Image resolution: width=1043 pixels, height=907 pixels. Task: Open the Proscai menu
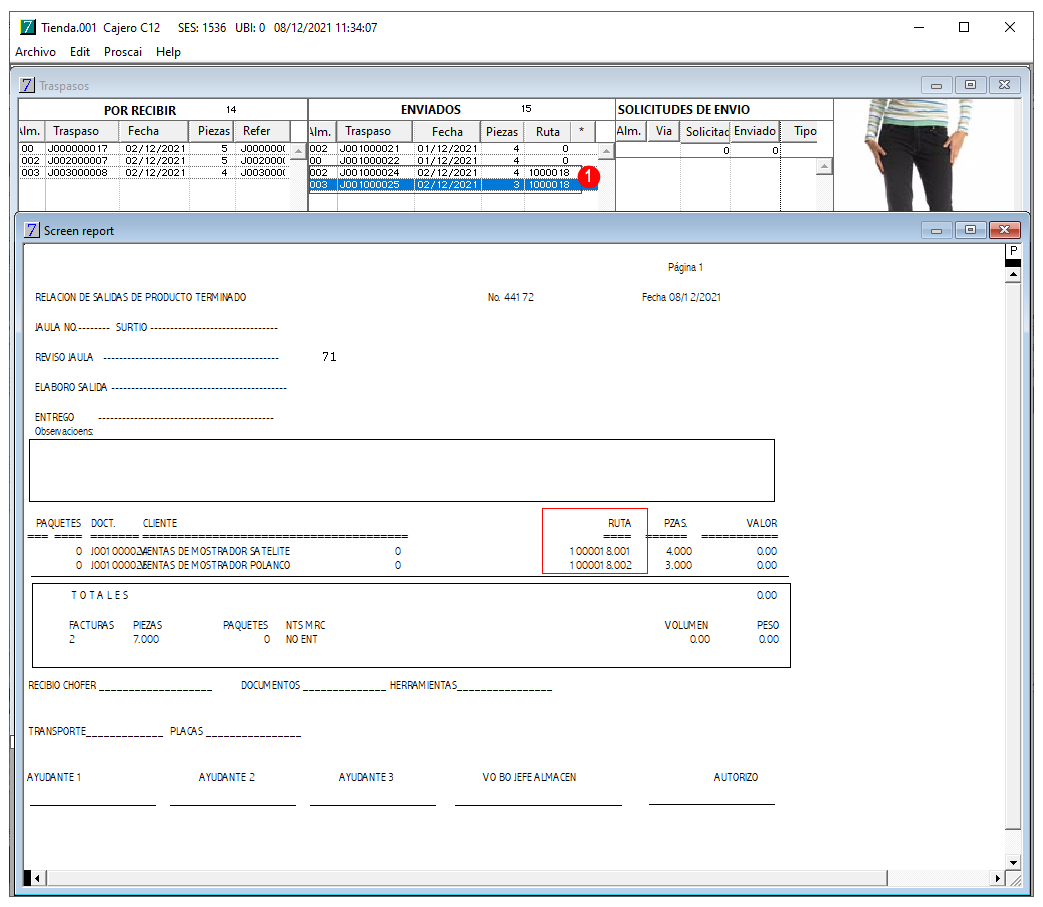click(122, 52)
